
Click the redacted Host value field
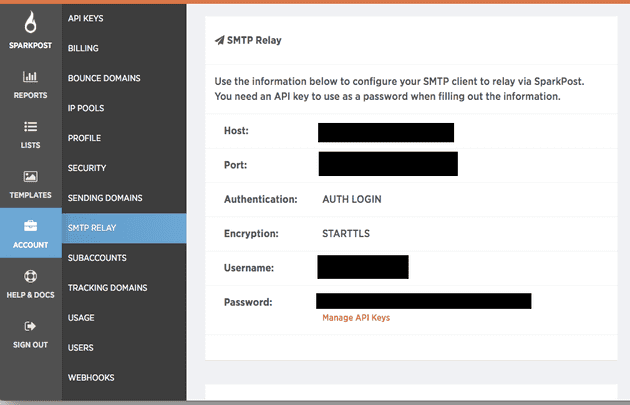click(x=386, y=132)
